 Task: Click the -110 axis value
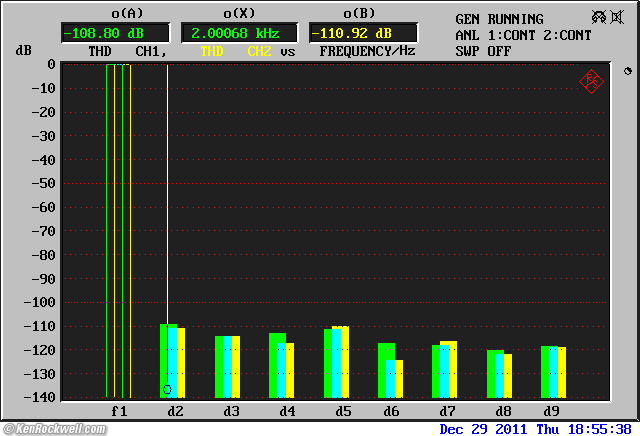(40, 326)
